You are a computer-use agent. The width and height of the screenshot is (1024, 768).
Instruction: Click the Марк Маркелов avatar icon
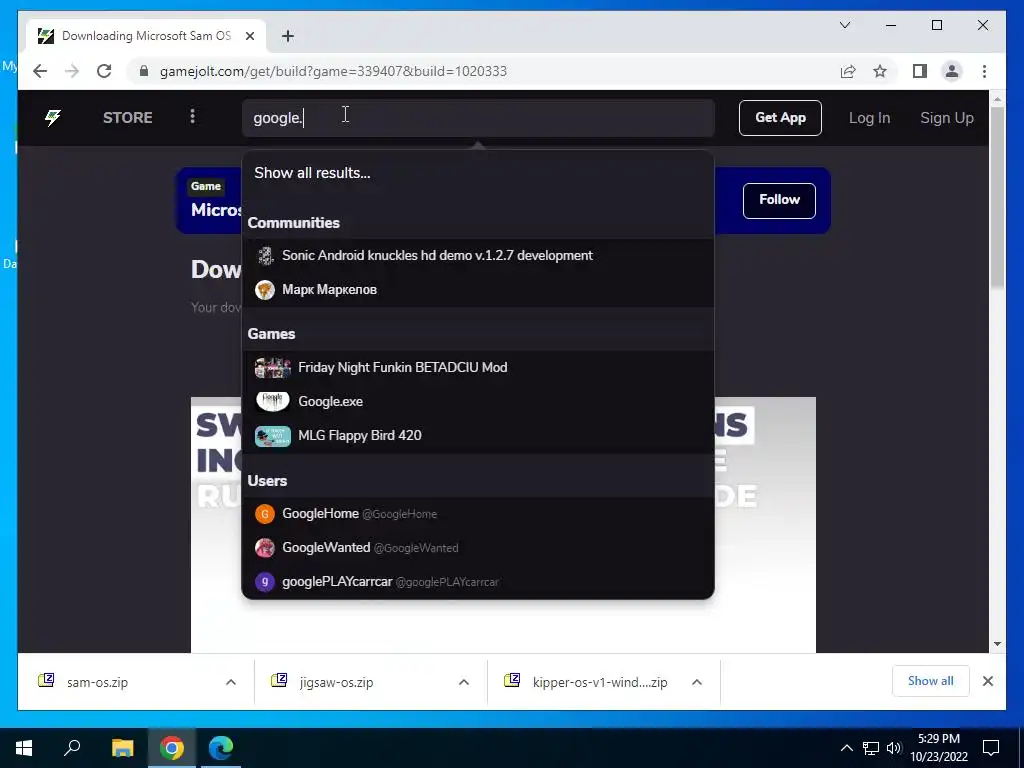[264, 289]
